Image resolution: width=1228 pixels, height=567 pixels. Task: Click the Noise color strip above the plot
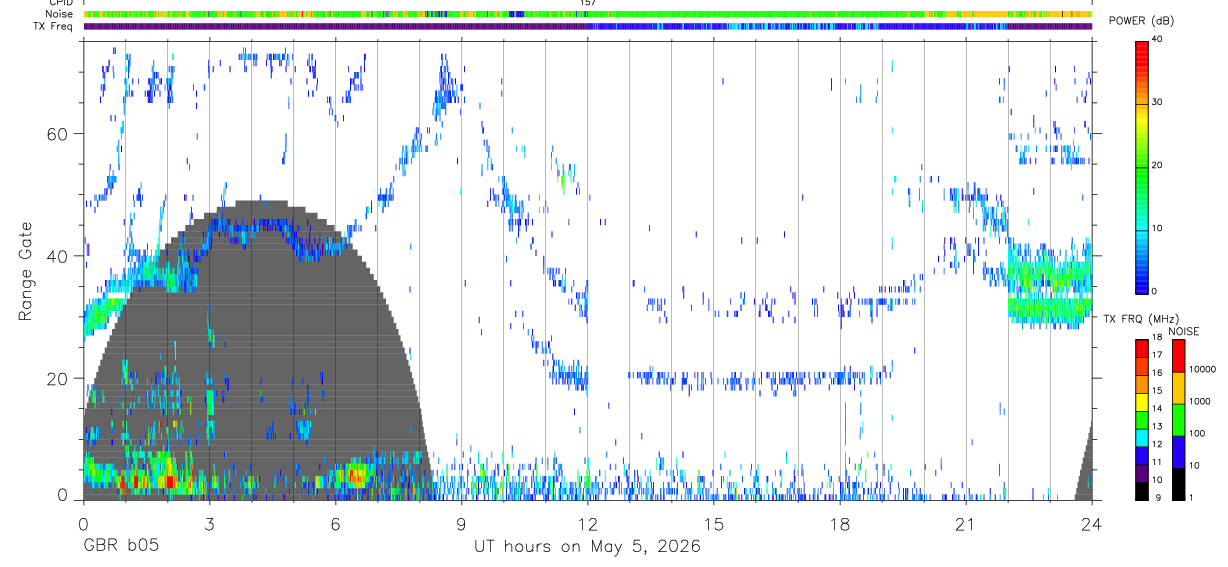pyautogui.click(x=587, y=14)
